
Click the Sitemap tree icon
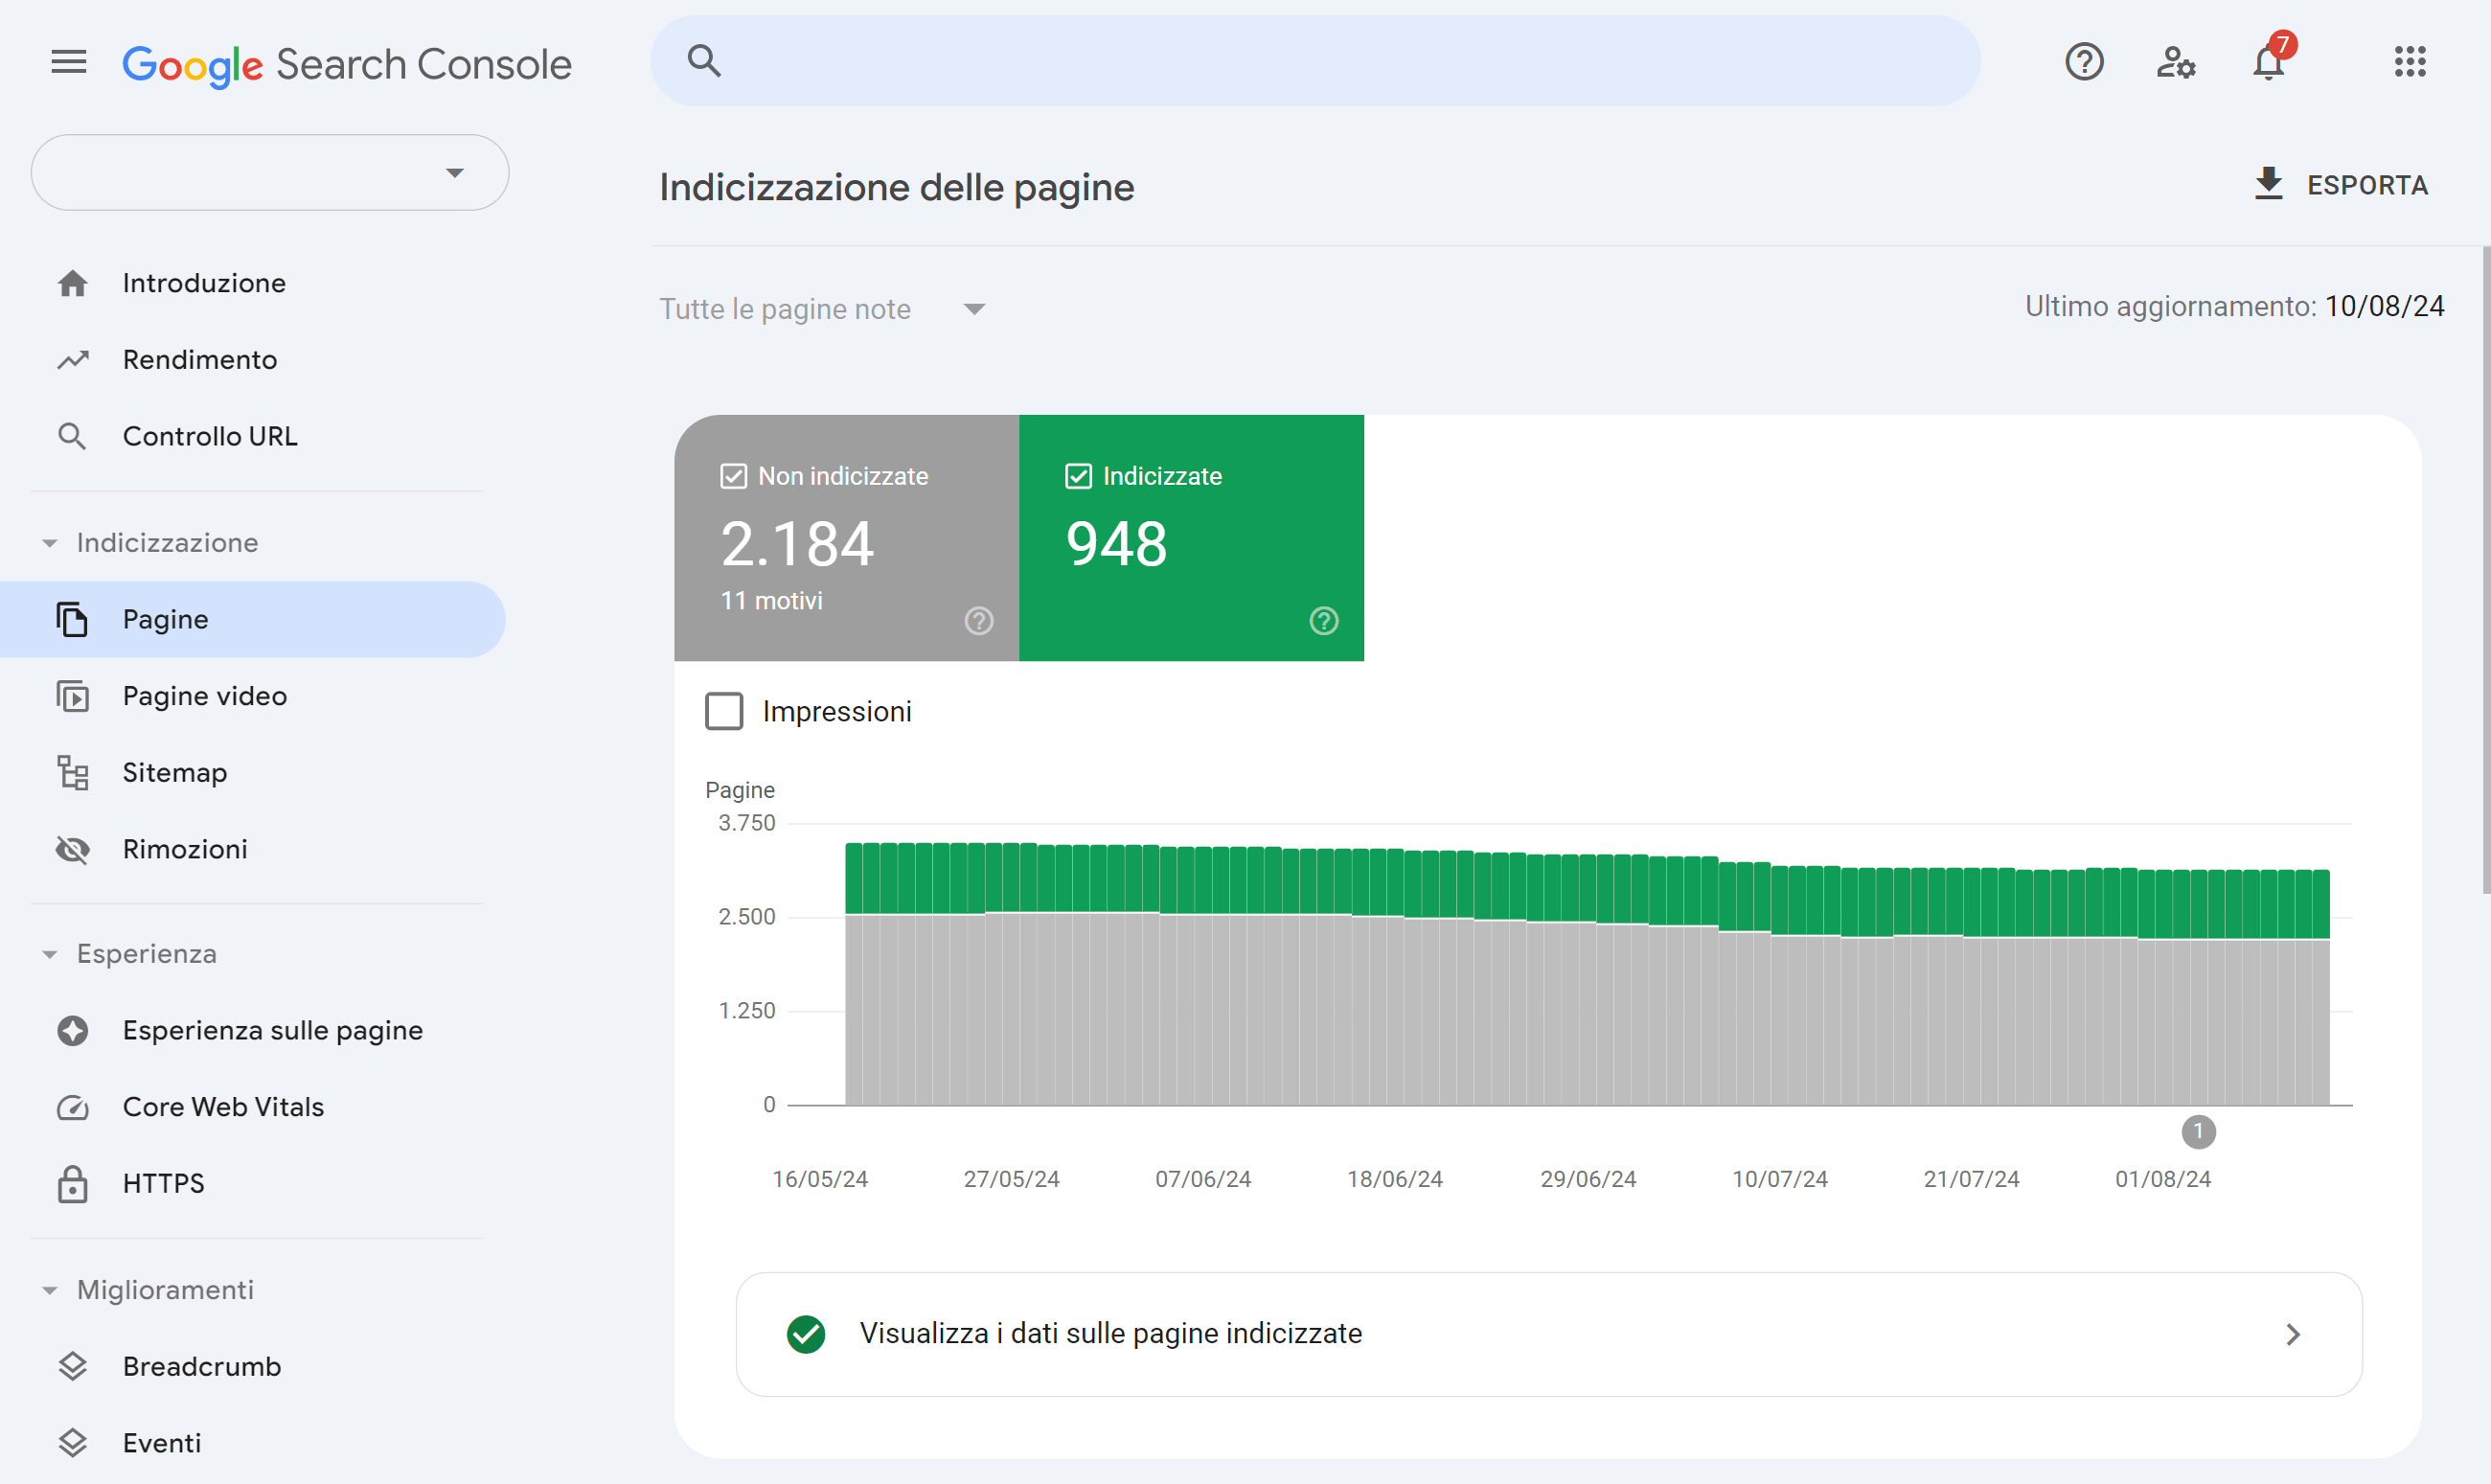72,773
